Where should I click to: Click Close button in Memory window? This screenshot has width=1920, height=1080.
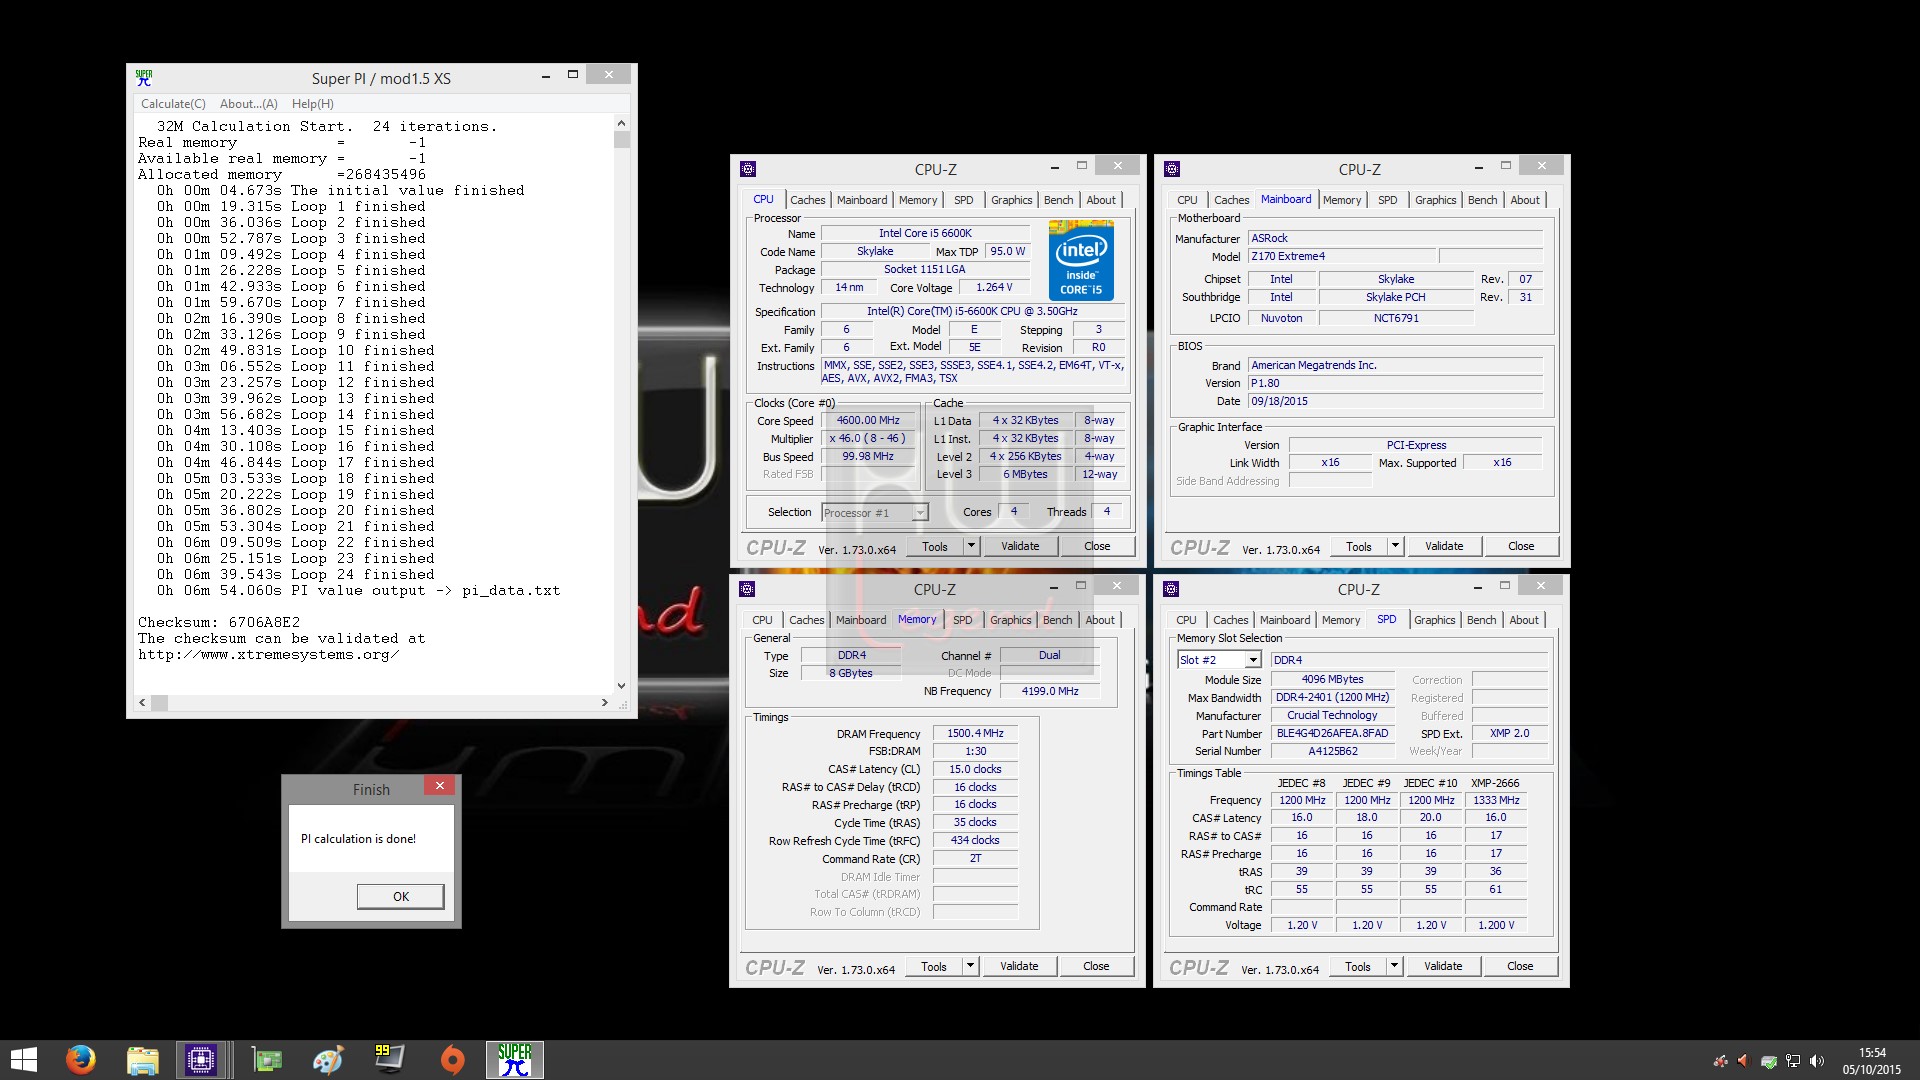(x=1096, y=966)
